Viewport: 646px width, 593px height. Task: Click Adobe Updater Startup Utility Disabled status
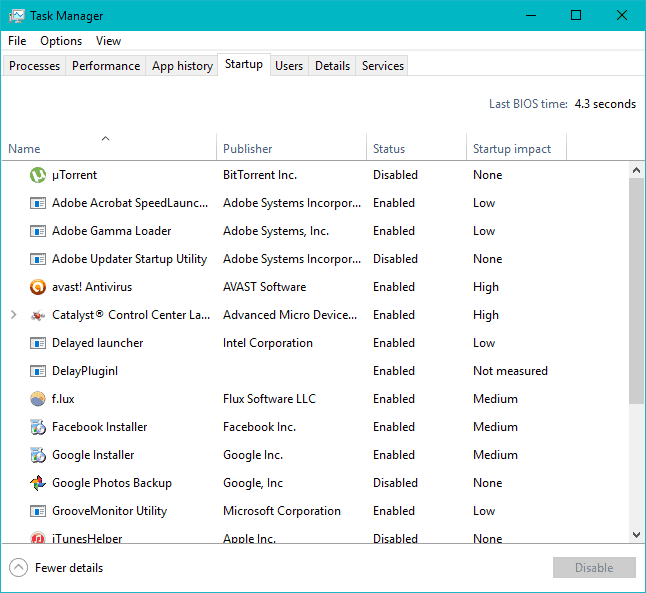pyautogui.click(x=395, y=259)
